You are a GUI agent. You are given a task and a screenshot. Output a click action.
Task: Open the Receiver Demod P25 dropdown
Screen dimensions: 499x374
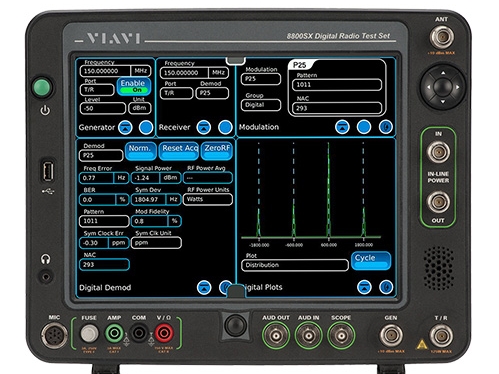212,93
